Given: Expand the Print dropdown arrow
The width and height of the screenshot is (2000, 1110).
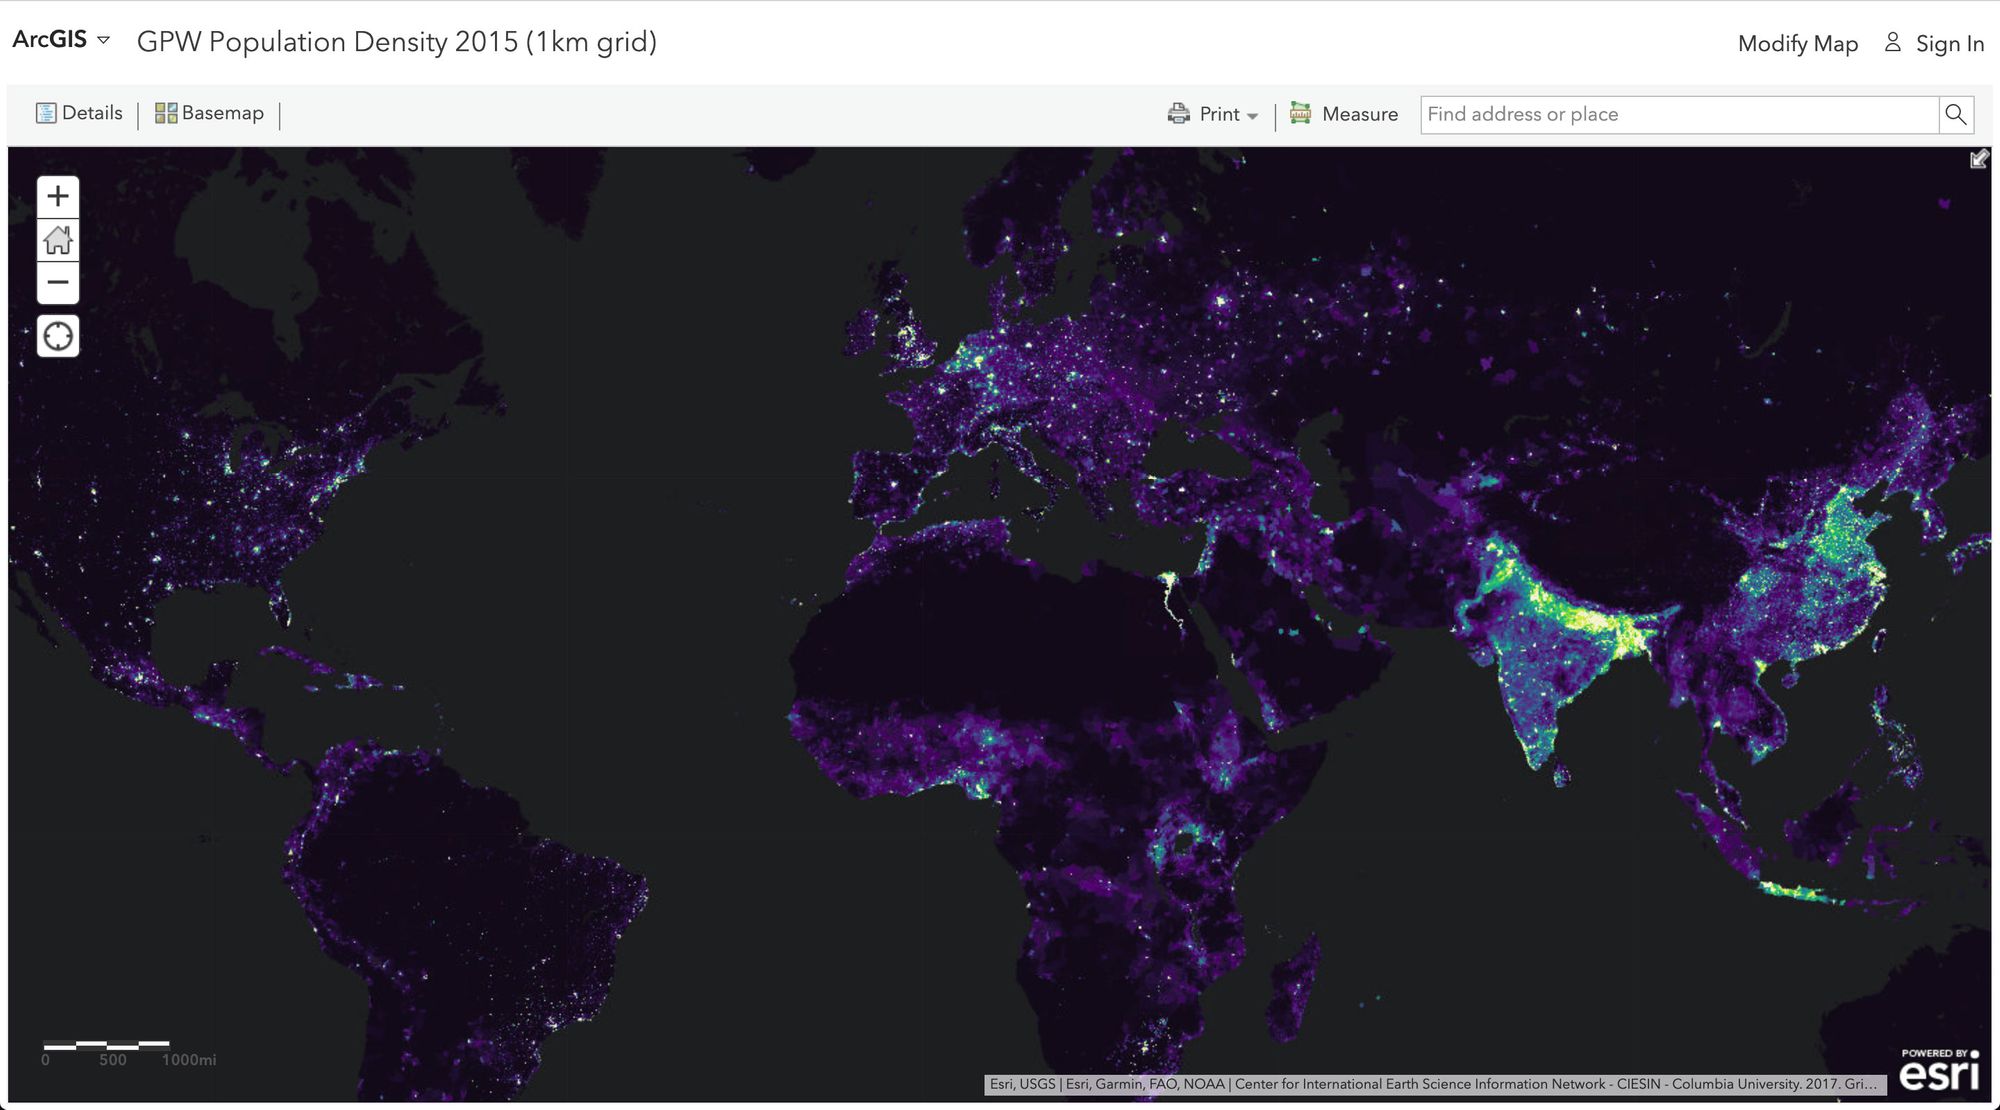Looking at the screenshot, I should tap(1252, 116).
